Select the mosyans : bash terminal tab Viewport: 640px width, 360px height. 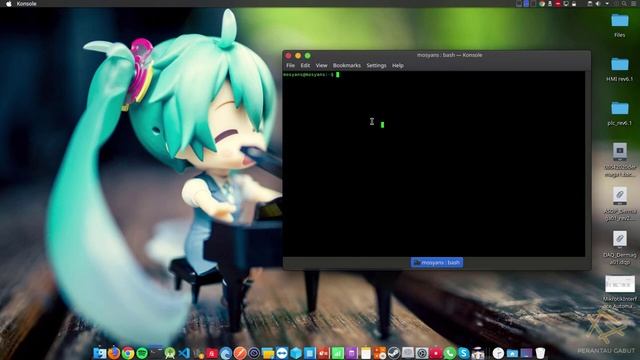point(437,262)
